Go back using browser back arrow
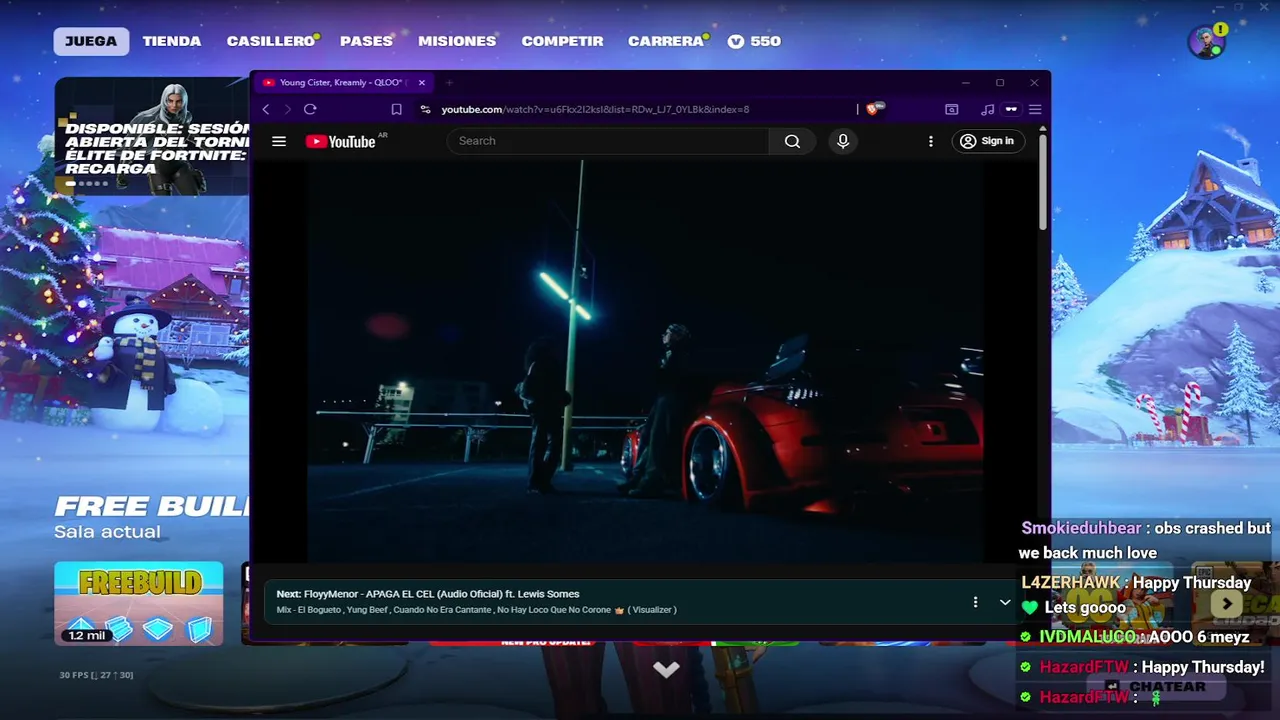This screenshot has width=1280, height=720. tap(266, 109)
